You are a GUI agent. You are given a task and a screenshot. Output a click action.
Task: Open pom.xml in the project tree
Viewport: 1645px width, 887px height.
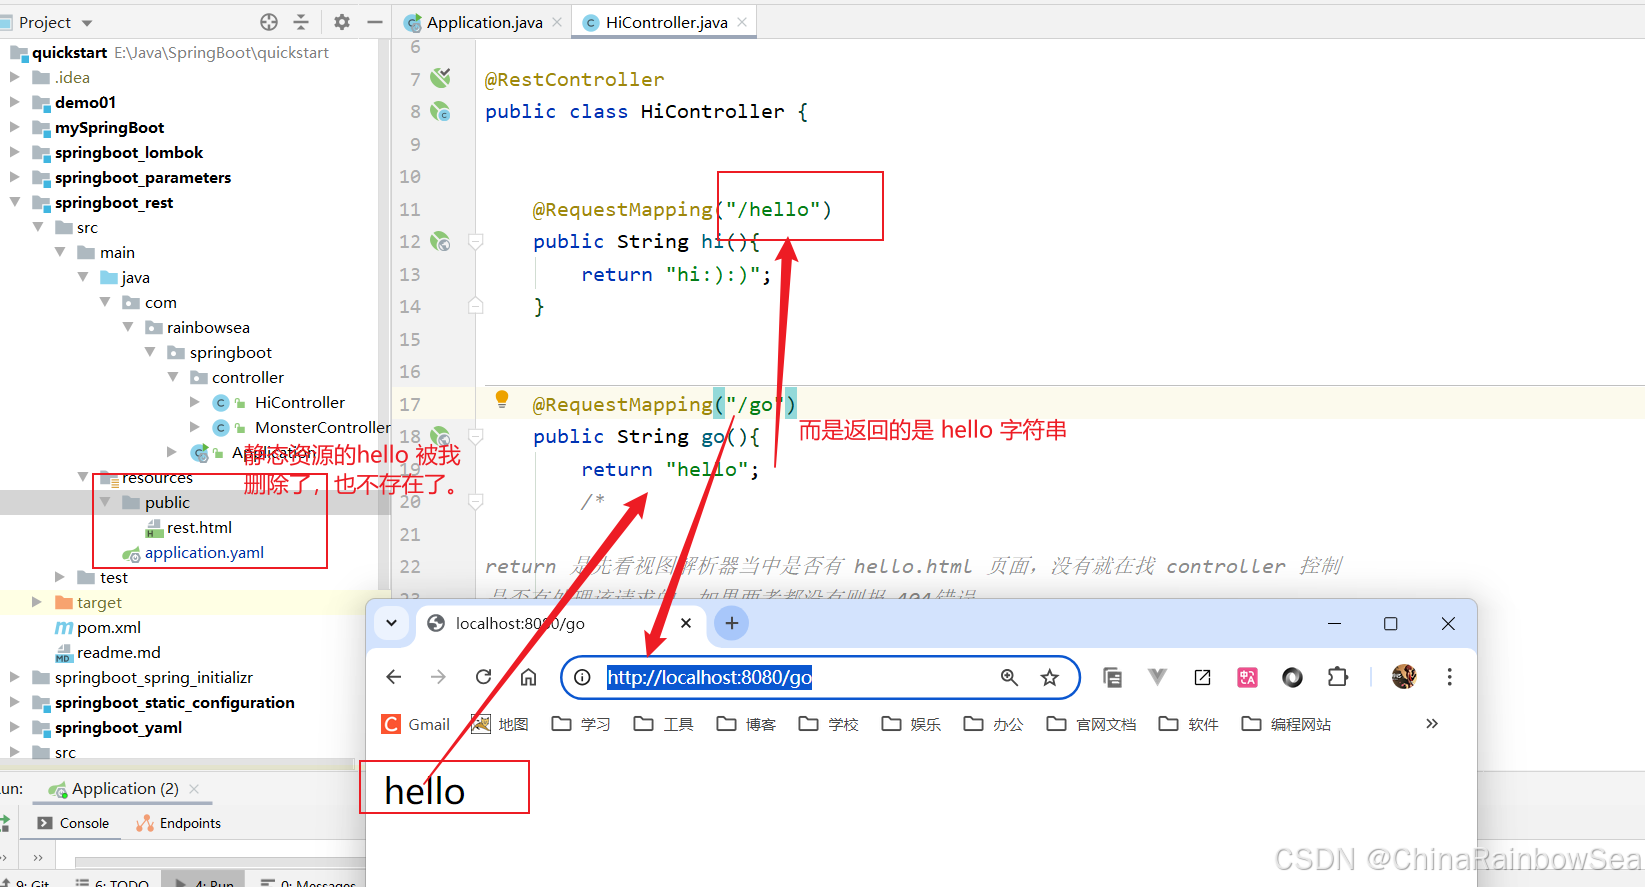108,627
